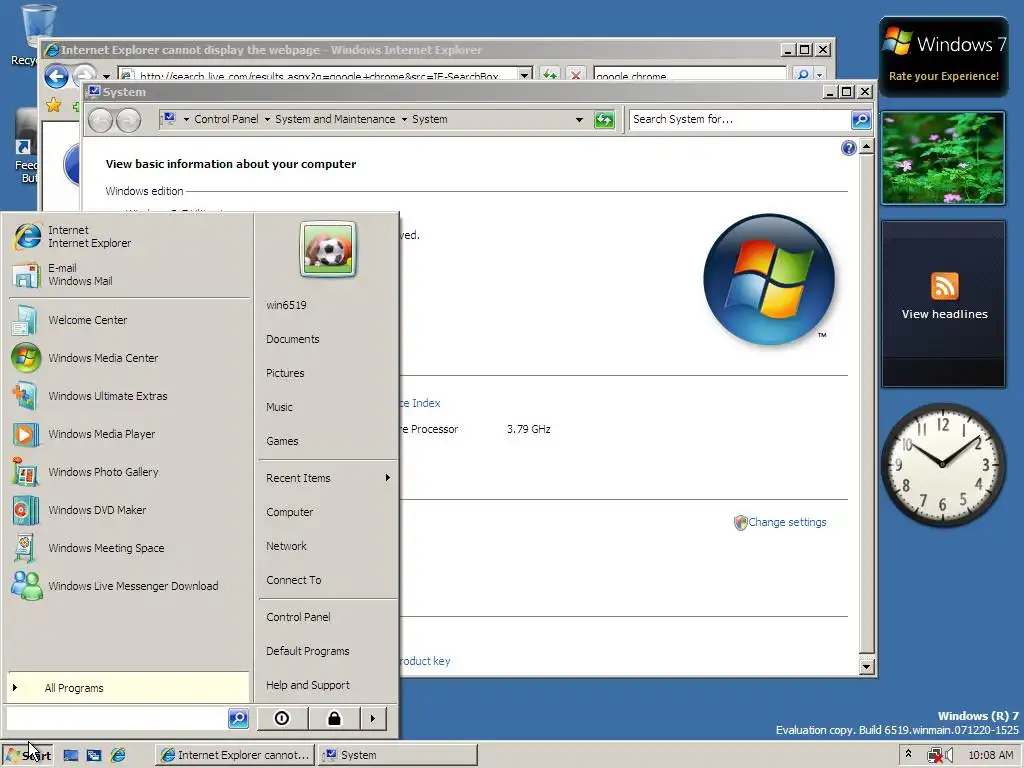Click refresh button in System address bar
This screenshot has height=768, width=1024.
pos(604,120)
